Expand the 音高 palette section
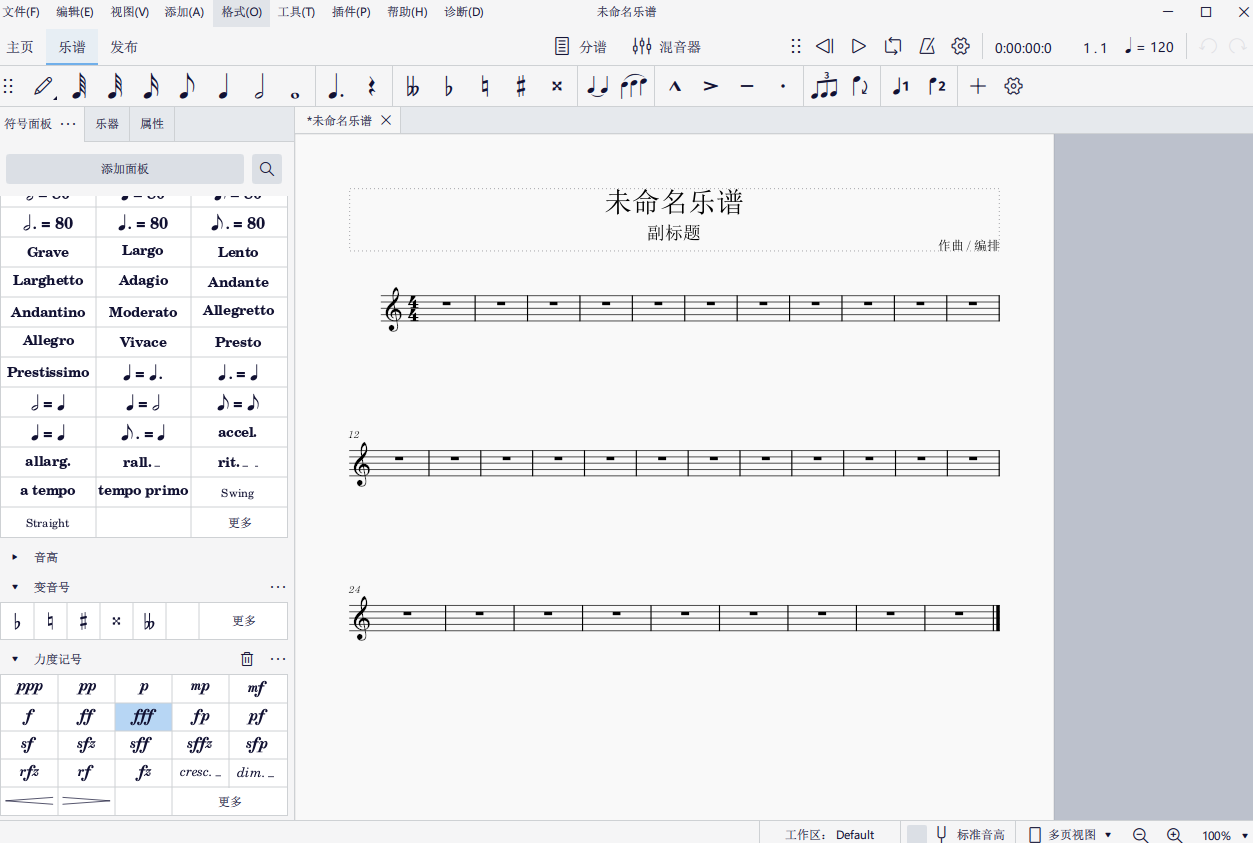This screenshot has height=843, width=1253. pyautogui.click(x=14, y=557)
